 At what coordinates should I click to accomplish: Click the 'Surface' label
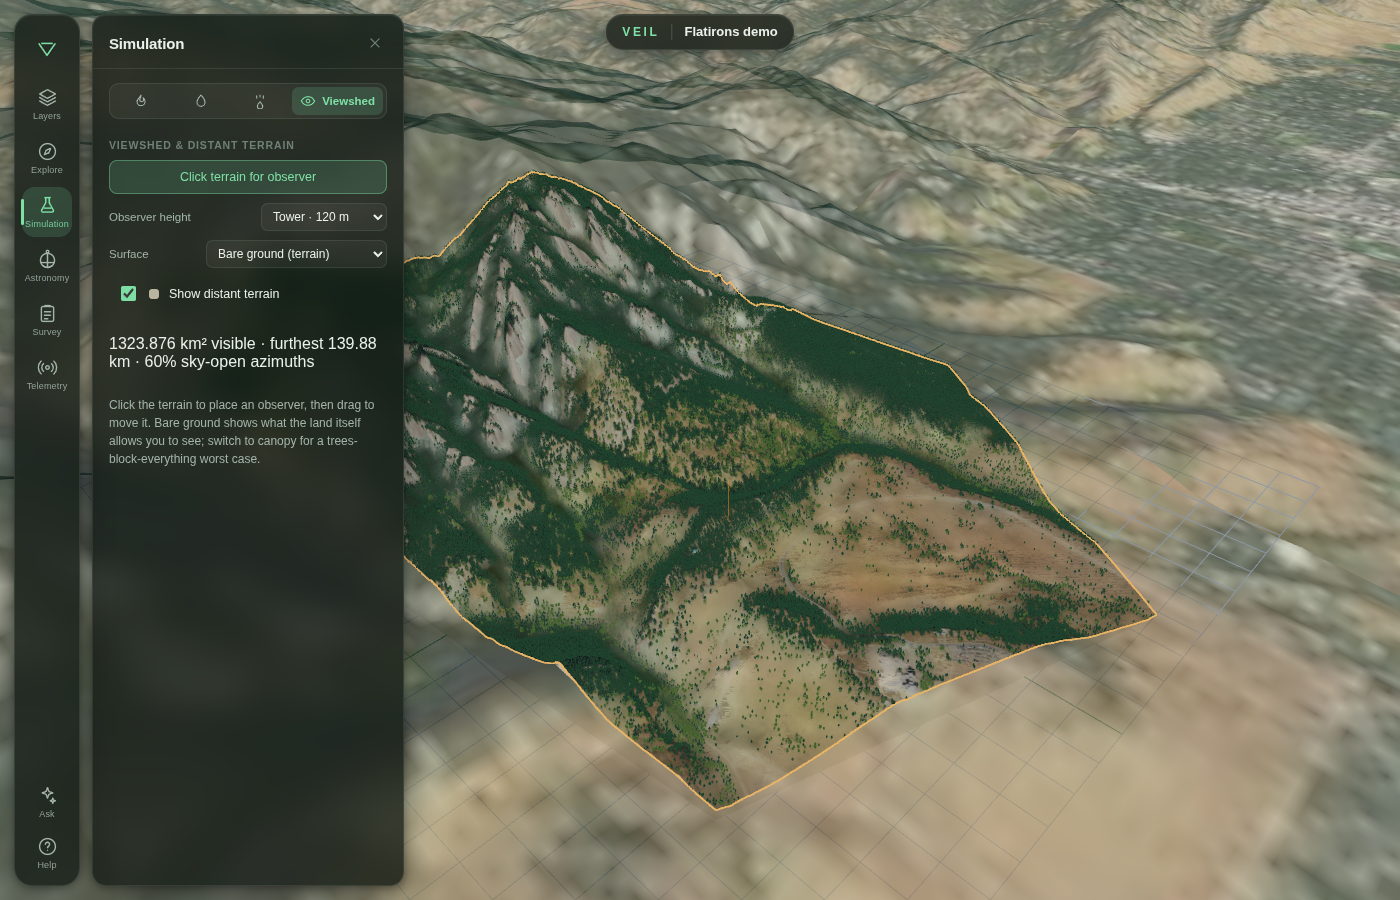129,254
